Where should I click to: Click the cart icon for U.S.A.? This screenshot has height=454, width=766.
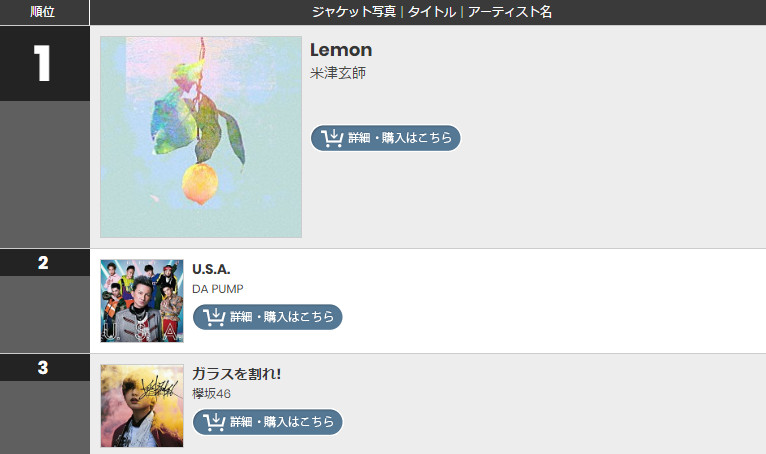(214, 317)
